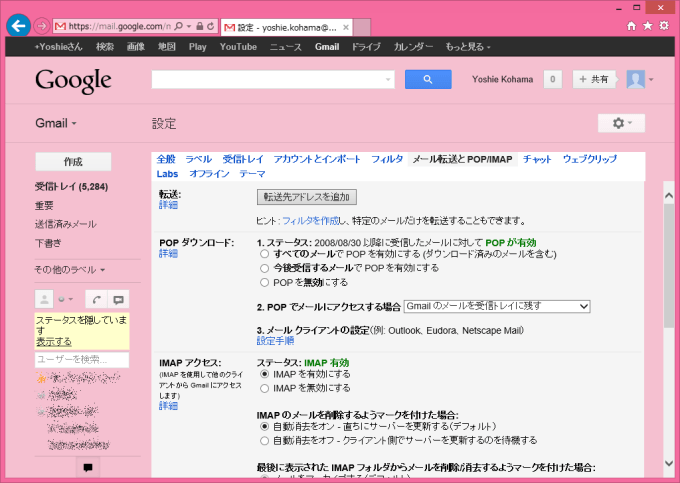Click the chat profile avatar icon
This screenshot has height=483, width=680.
tap(44, 299)
